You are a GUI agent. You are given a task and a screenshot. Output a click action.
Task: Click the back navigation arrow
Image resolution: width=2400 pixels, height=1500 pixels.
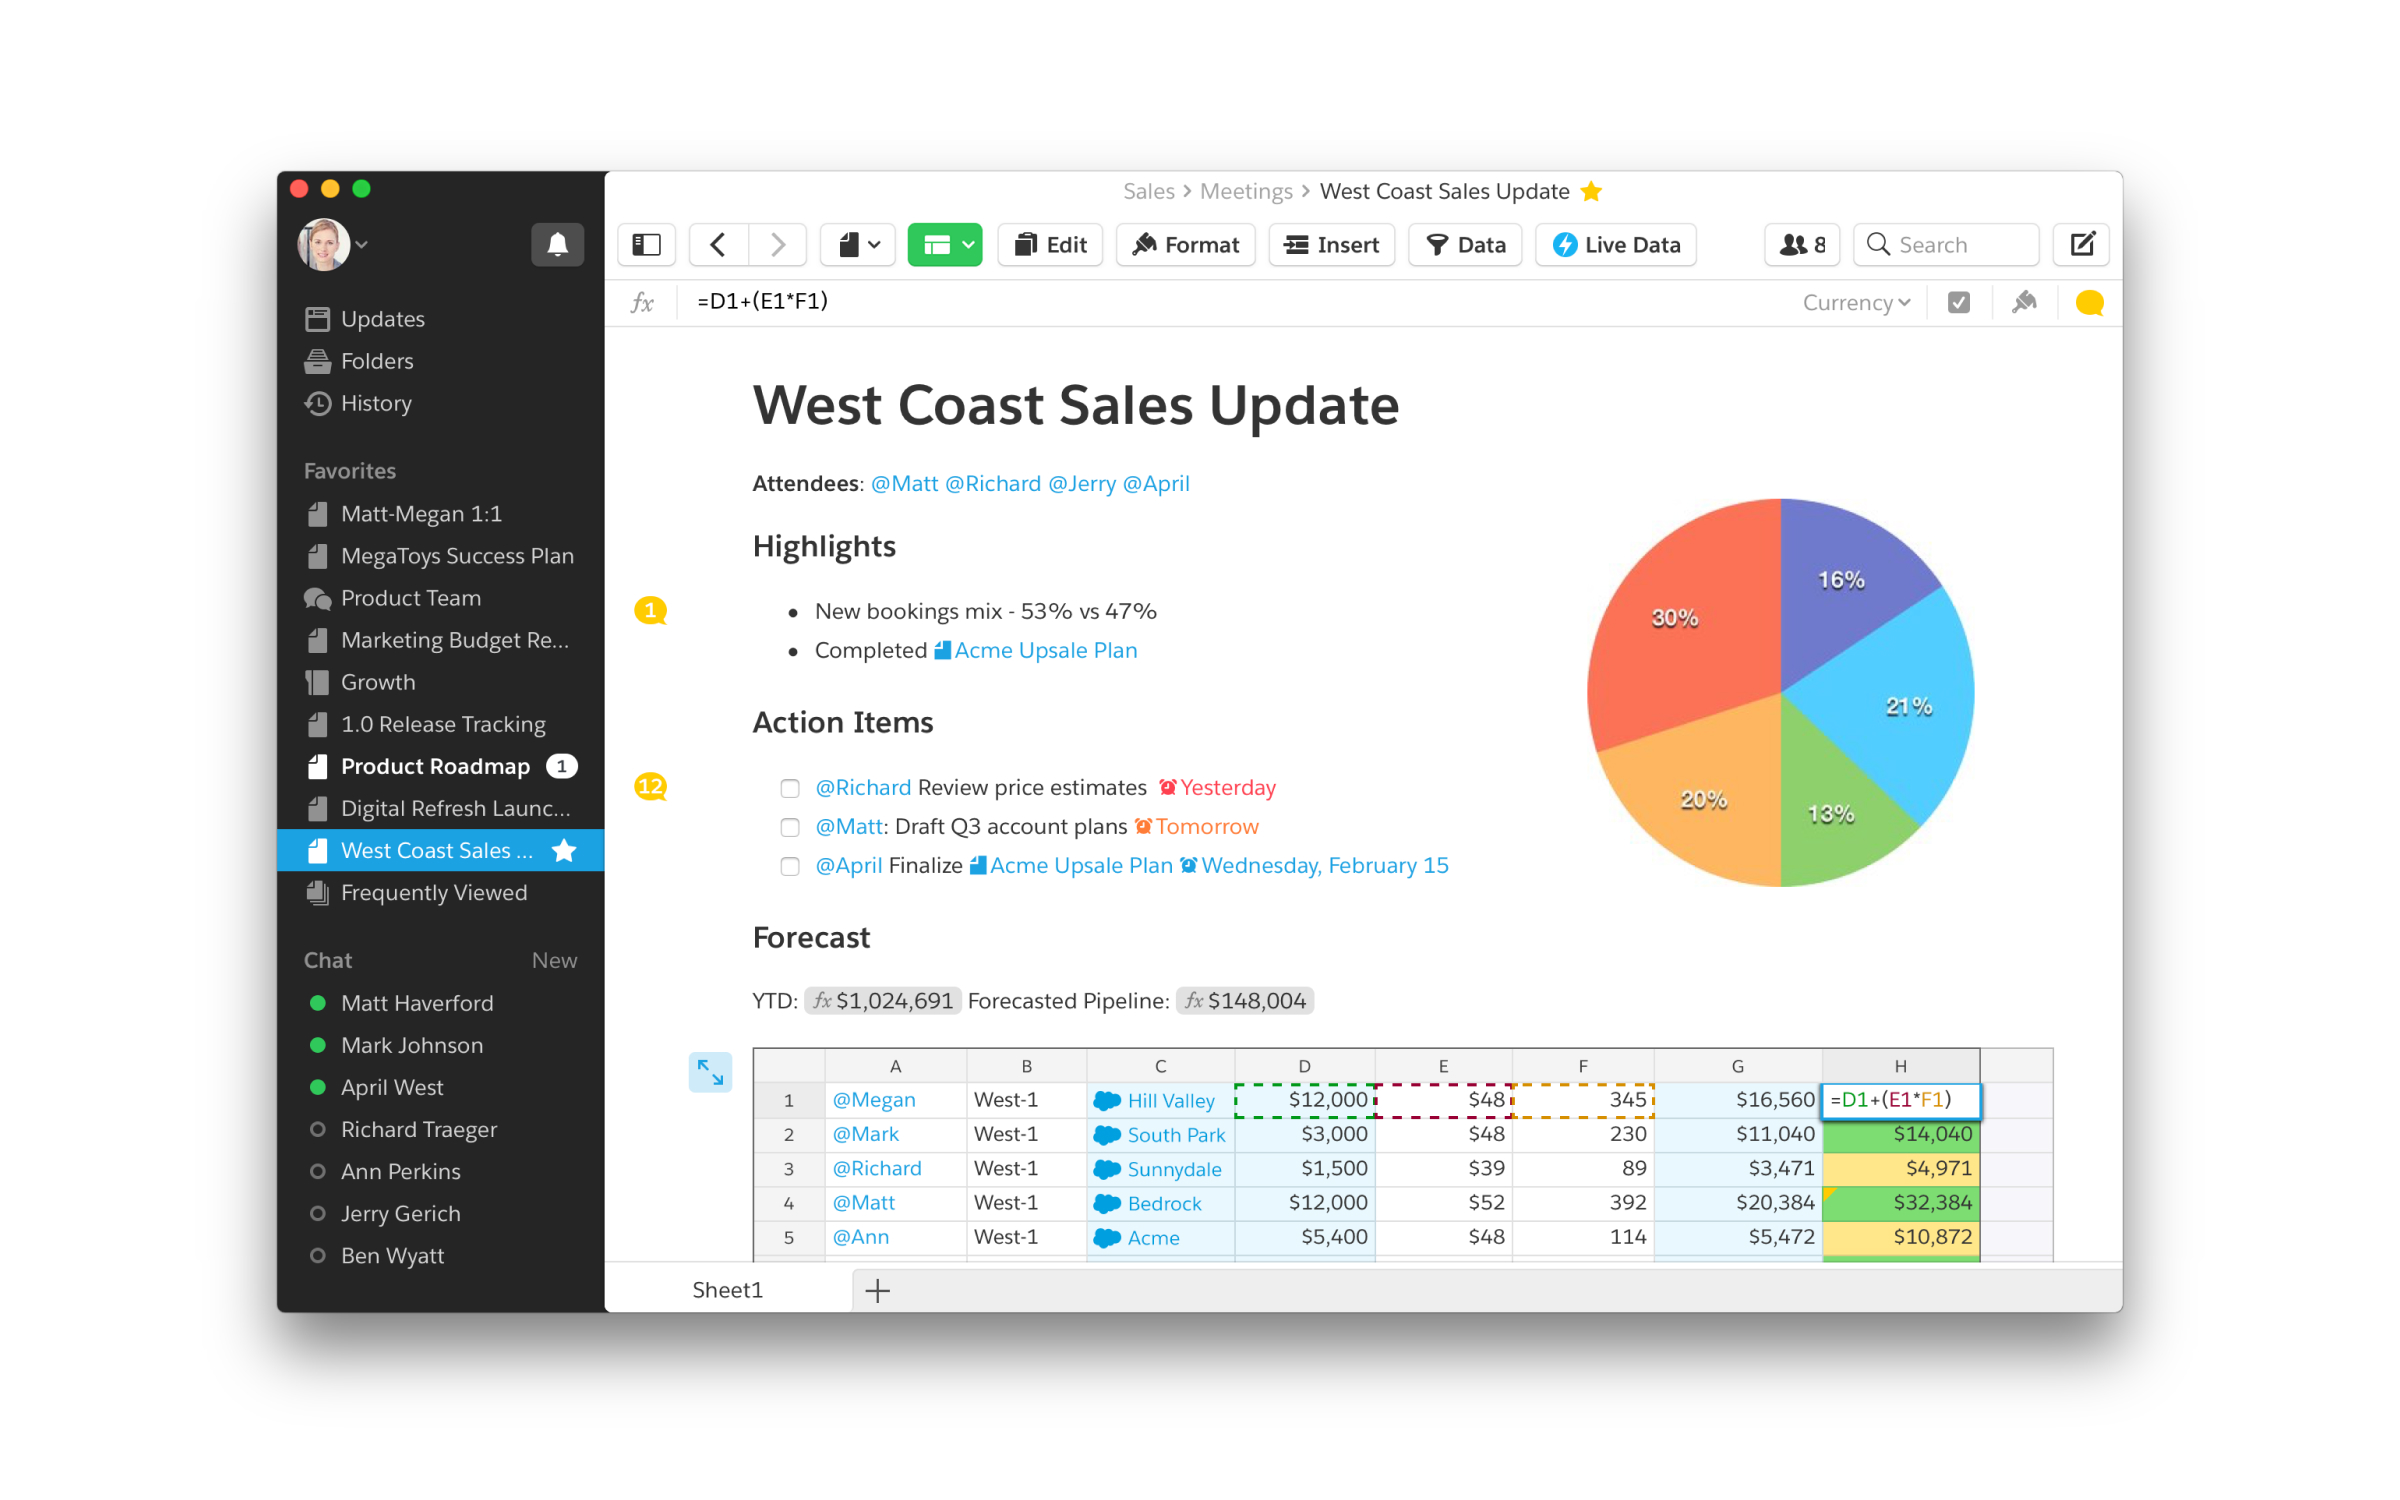click(718, 244)
